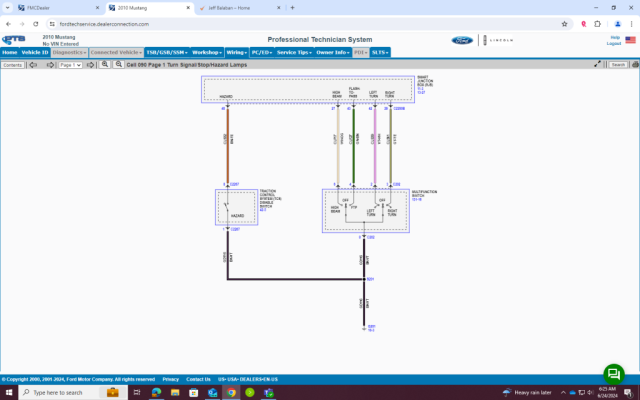
Task: Open the Privacy footer link
Action: [171, 379]
